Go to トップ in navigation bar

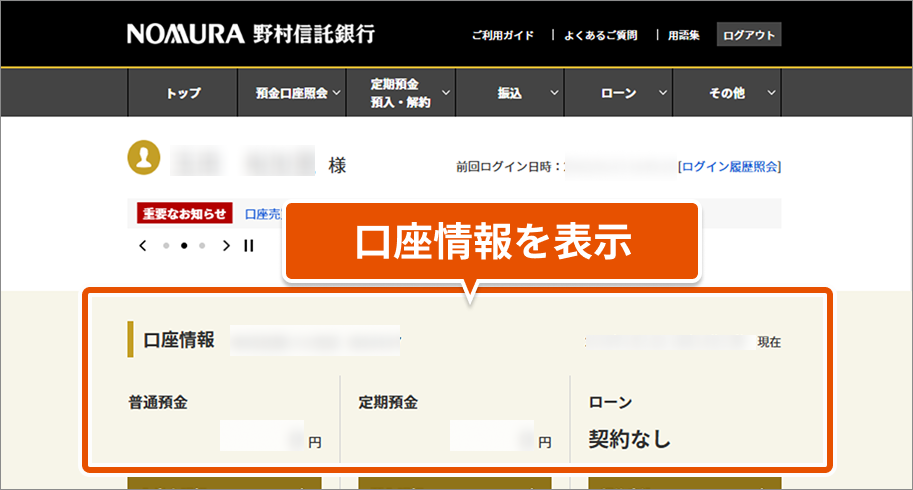(183, 93)
